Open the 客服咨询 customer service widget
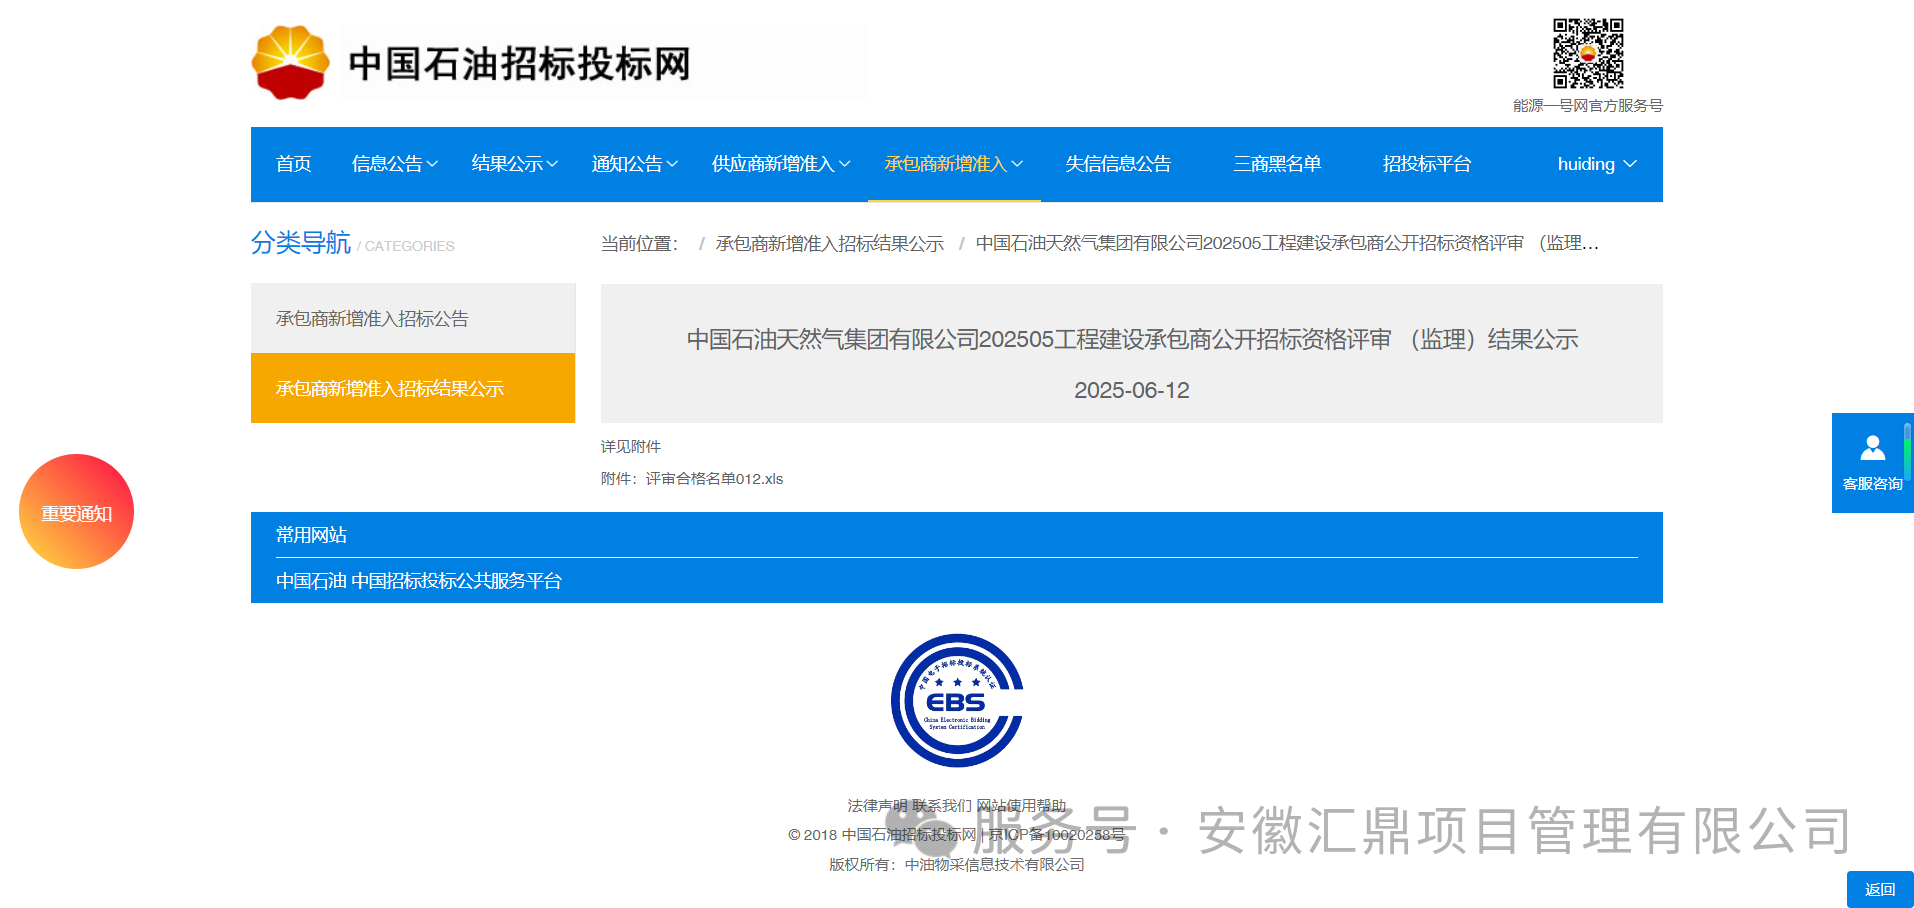This screenshot has height=908, width=1914. 1872,463
